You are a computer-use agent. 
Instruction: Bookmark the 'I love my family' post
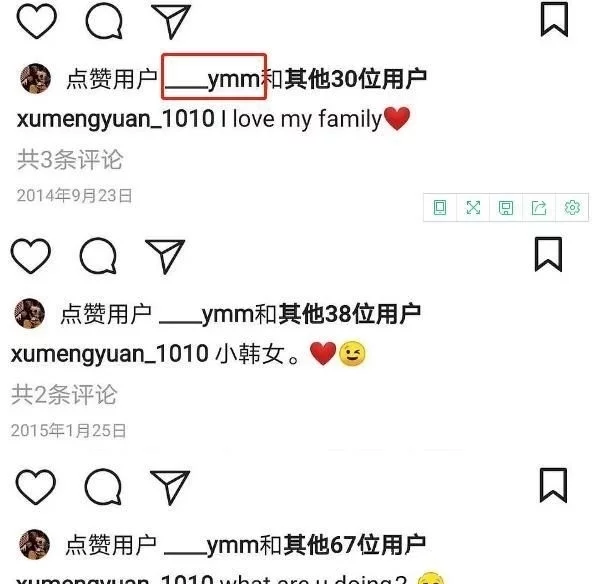(554, 19)
